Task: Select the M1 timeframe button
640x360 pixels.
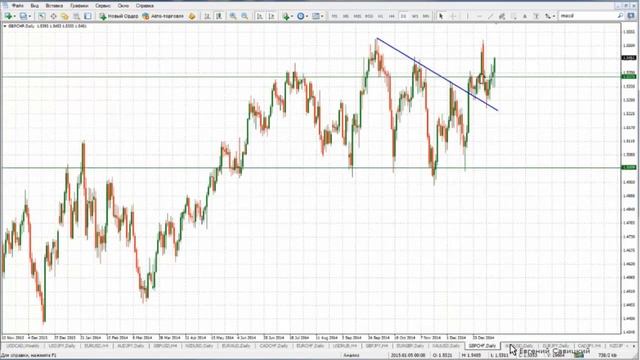Action: tap(334, 16)
